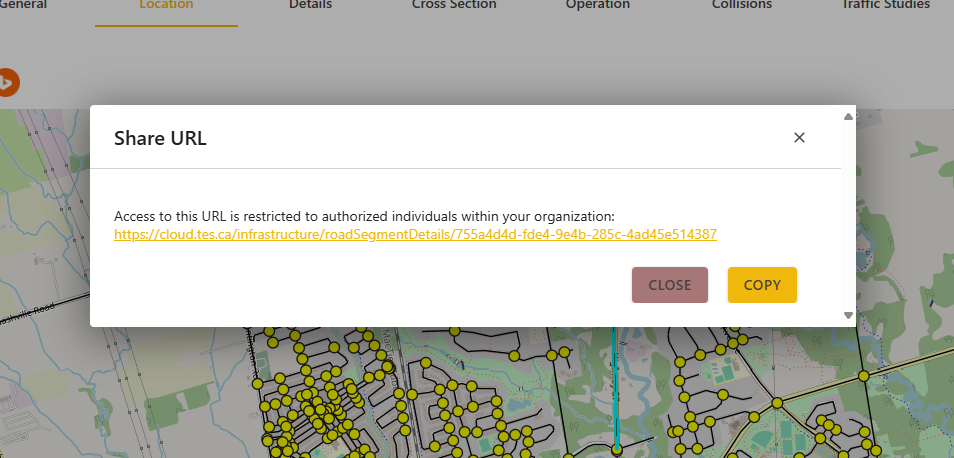954x458 pixels.
Task: Click the X icon in Share URL dialog
Action: click(799, 138)
